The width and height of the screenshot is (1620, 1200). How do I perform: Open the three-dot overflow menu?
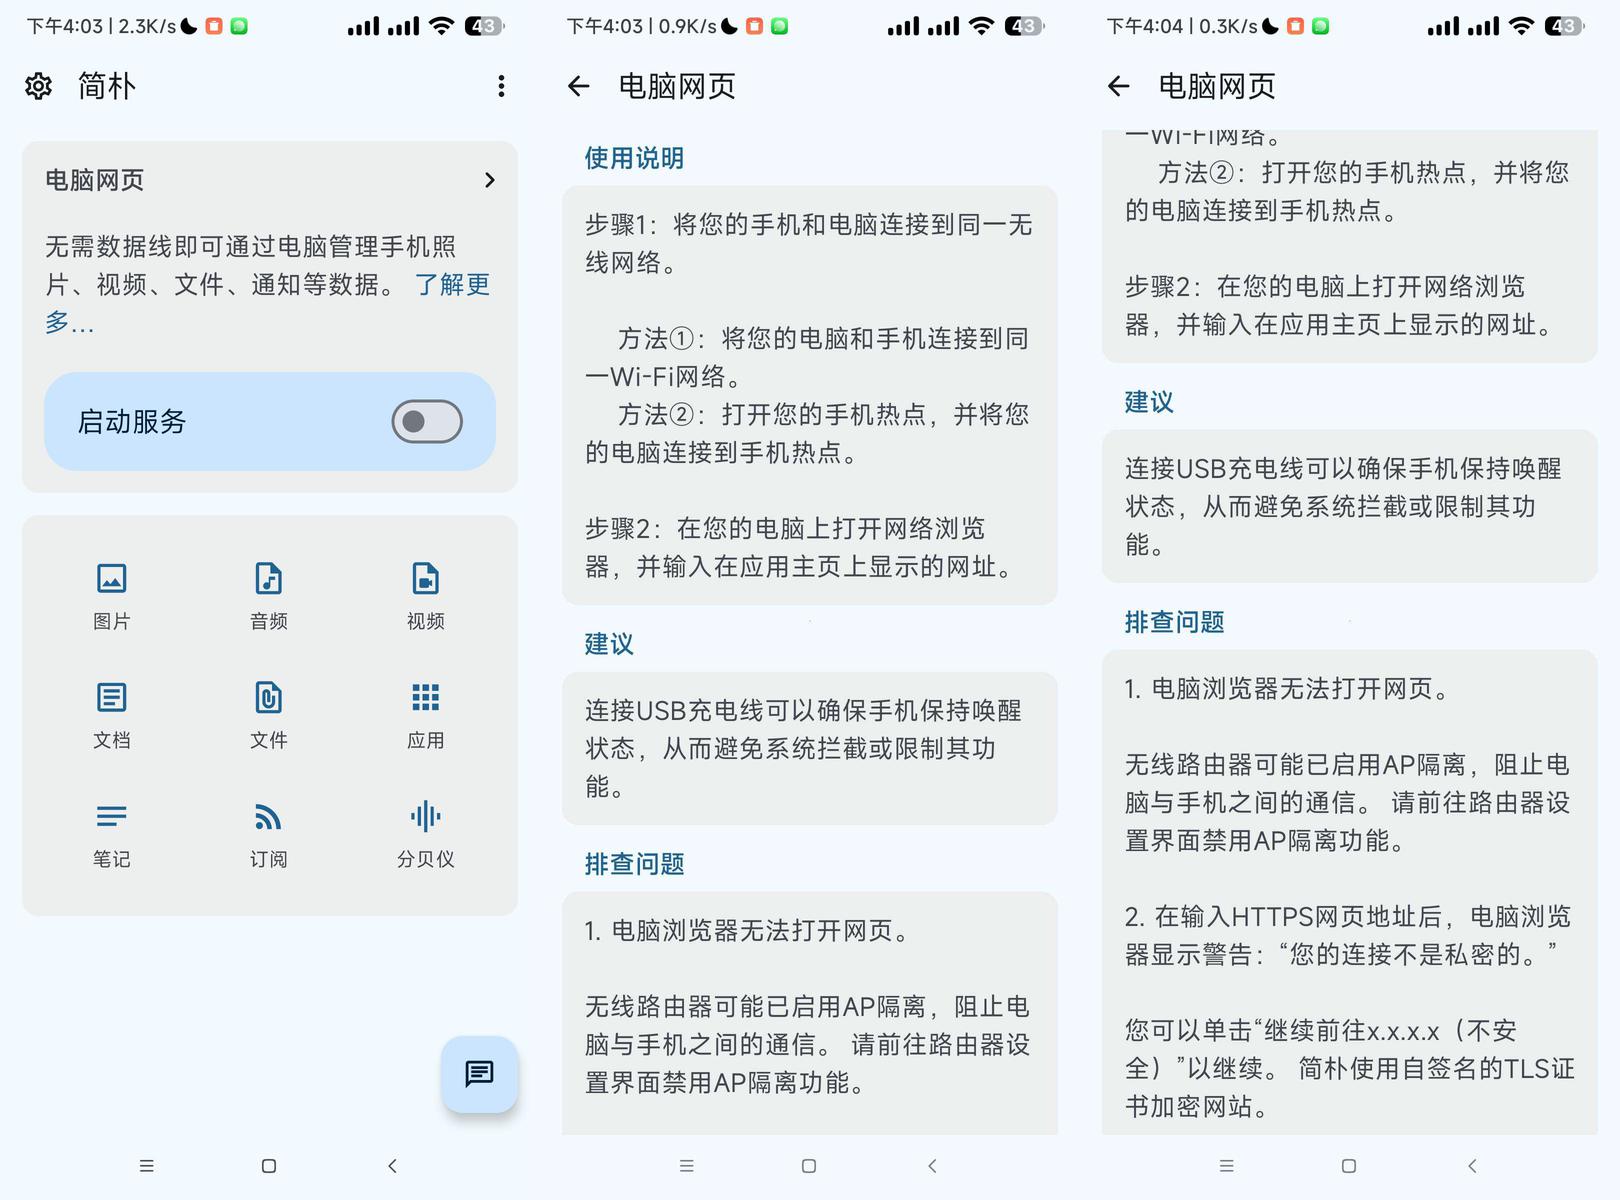[501, 87]
